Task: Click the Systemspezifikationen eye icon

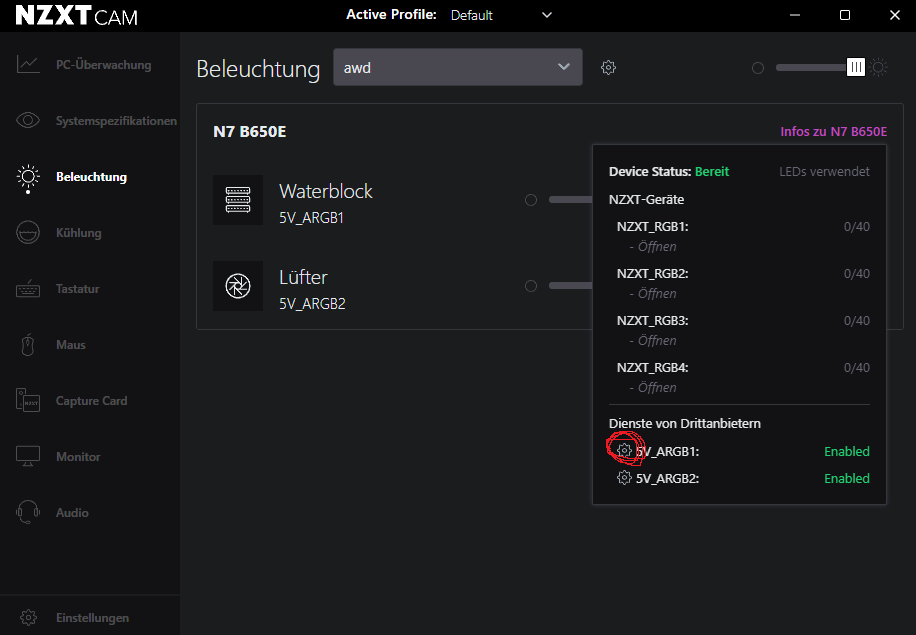Action: tap(27, 120)
